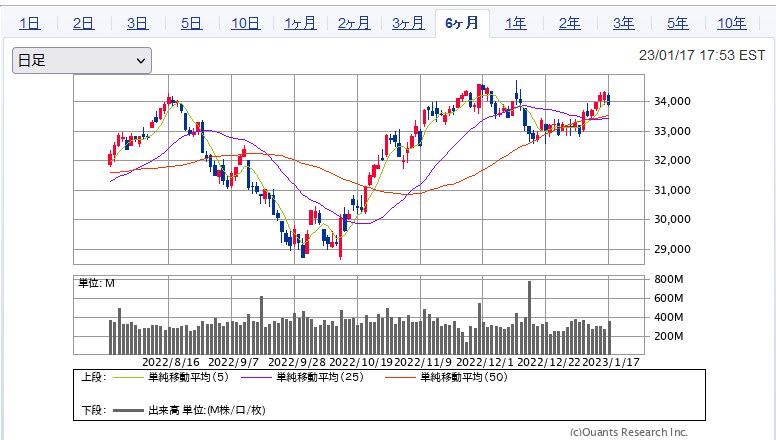Open the 2ヶ月 period tab

click(354, 23)
